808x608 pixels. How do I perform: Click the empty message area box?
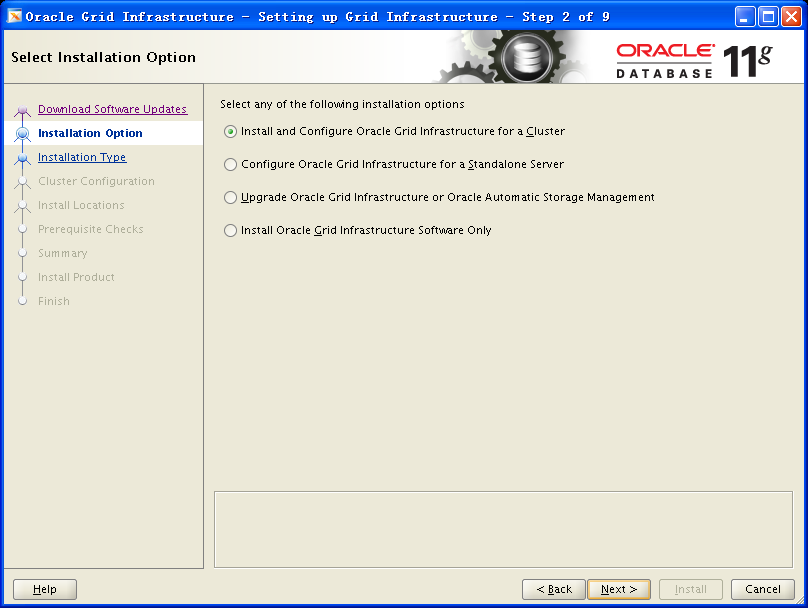pyautogui.click(x=503, y=529)
